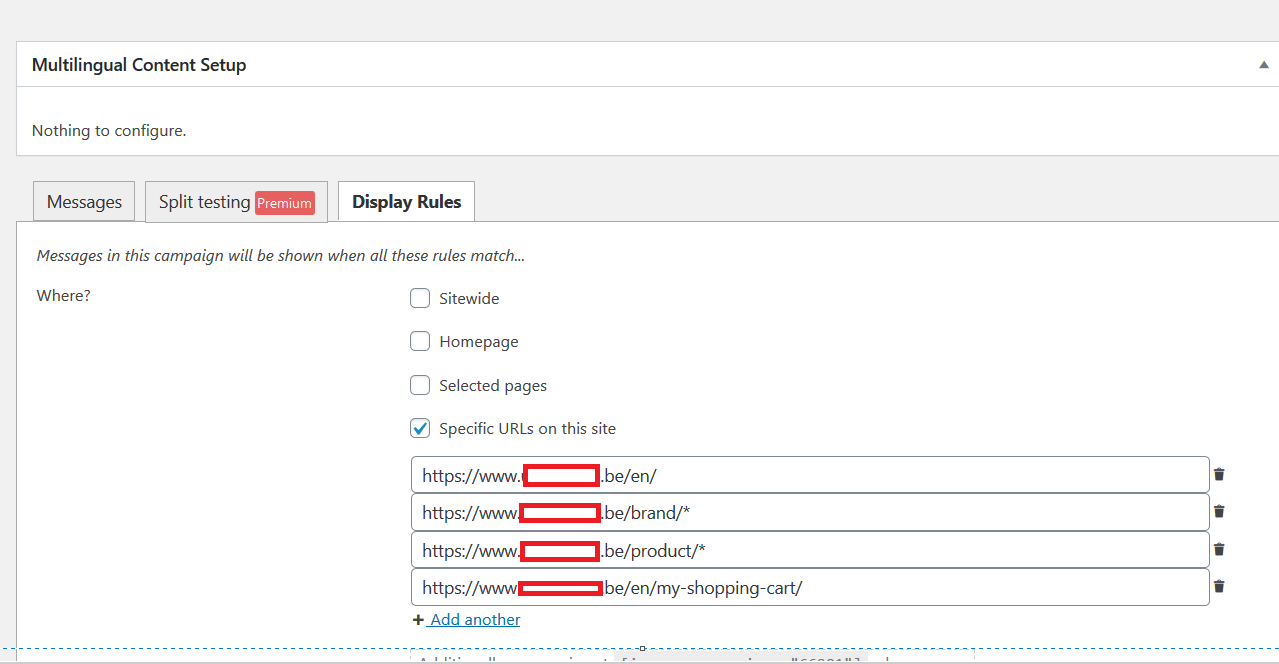Delete the /en/ URL rule
The height and width of the screenshot is (664, 1279).
[x=1219, y=475]
